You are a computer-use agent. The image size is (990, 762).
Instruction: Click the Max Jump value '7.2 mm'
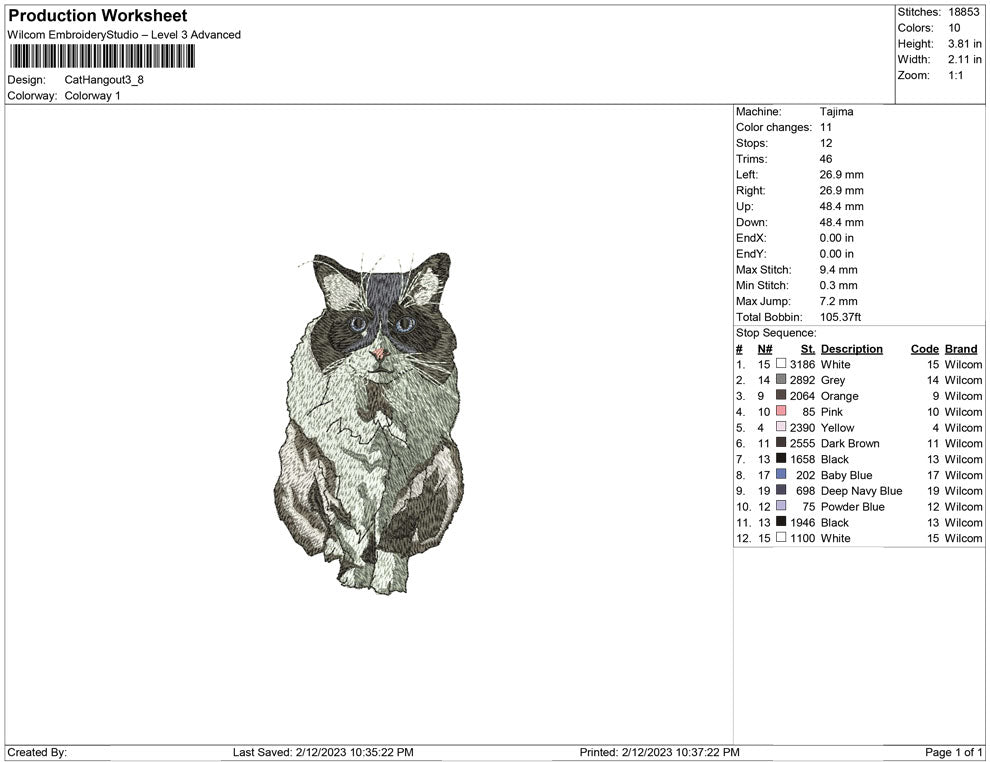(x=838, y=301)
